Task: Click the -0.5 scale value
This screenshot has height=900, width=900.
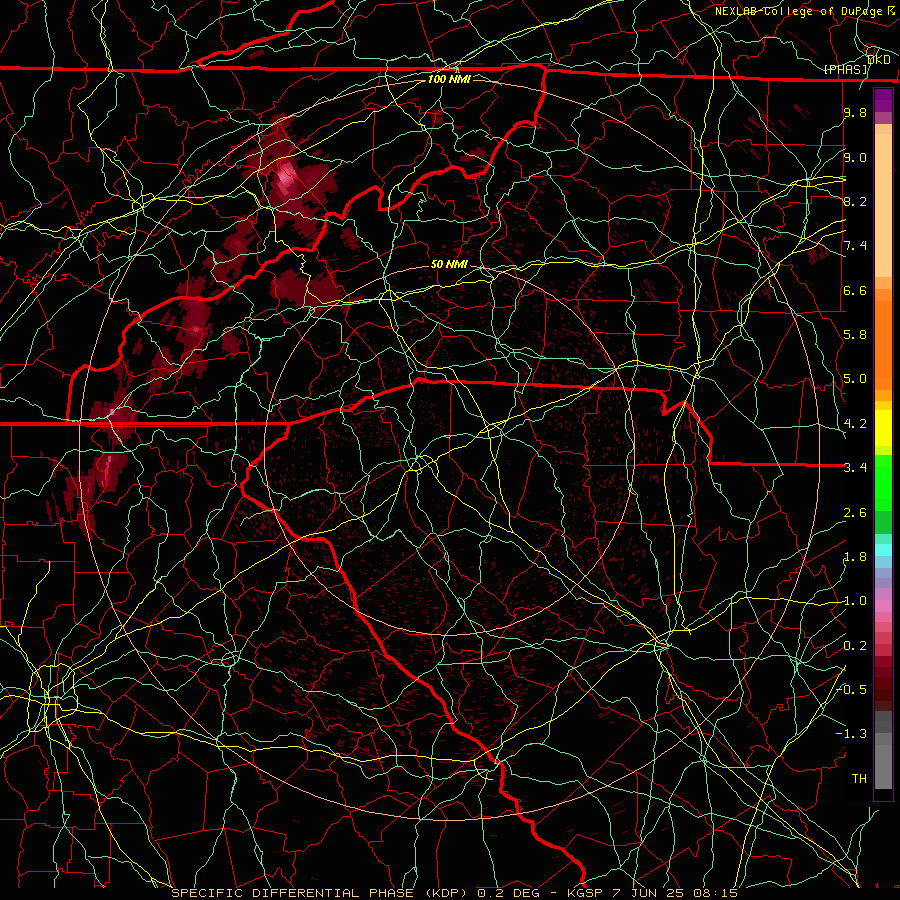Action: pos(852,690)
